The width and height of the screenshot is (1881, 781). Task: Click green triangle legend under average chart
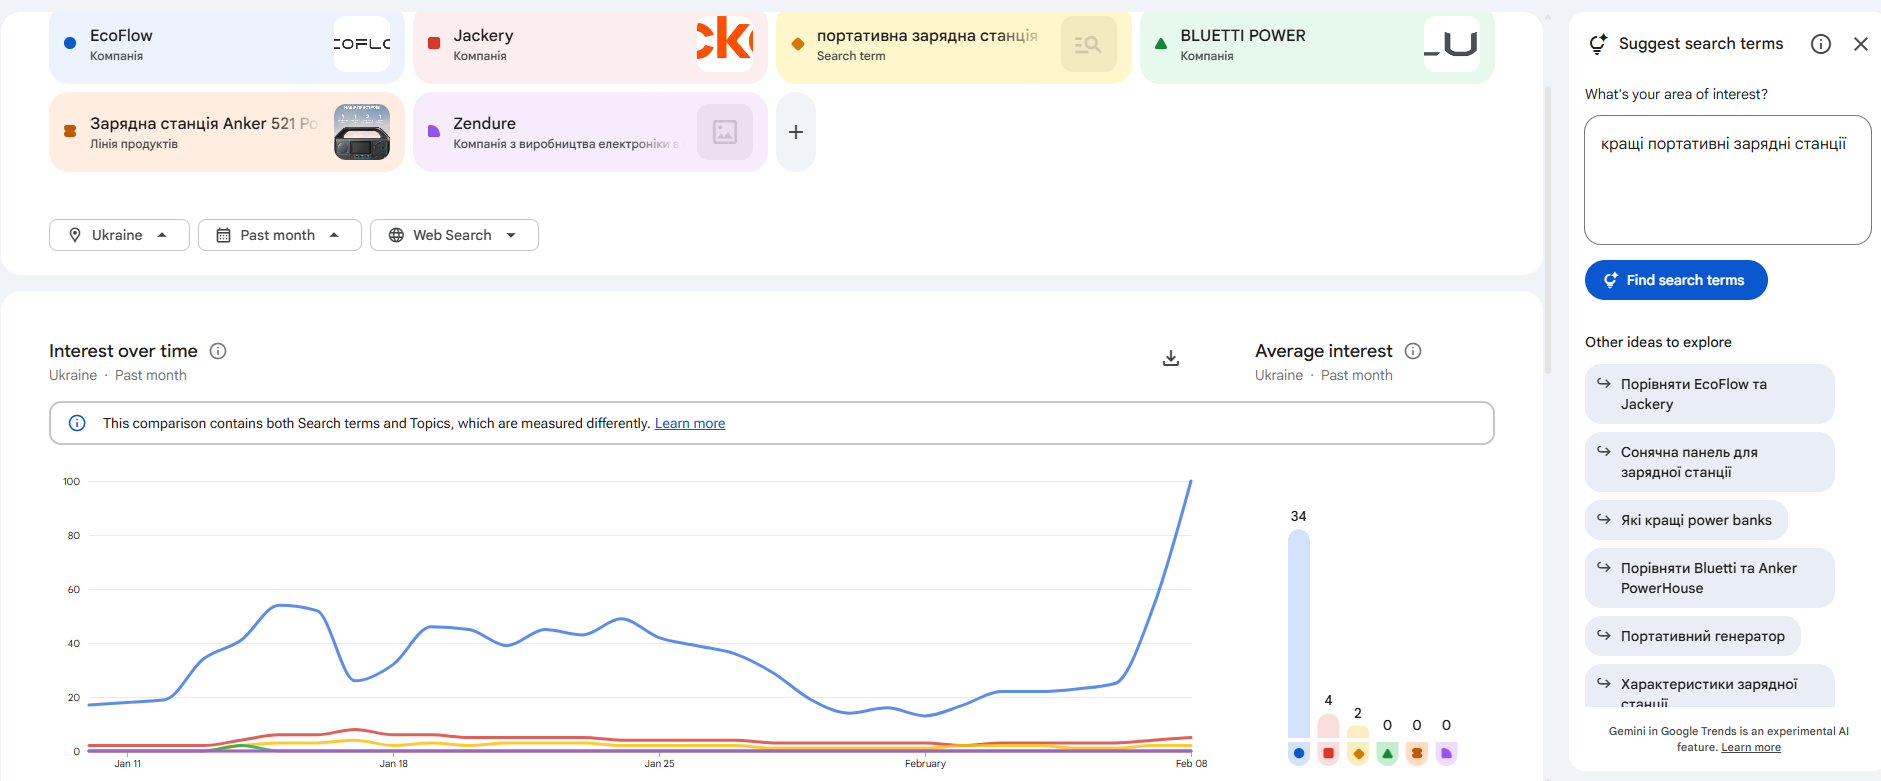click(1387, 753)
